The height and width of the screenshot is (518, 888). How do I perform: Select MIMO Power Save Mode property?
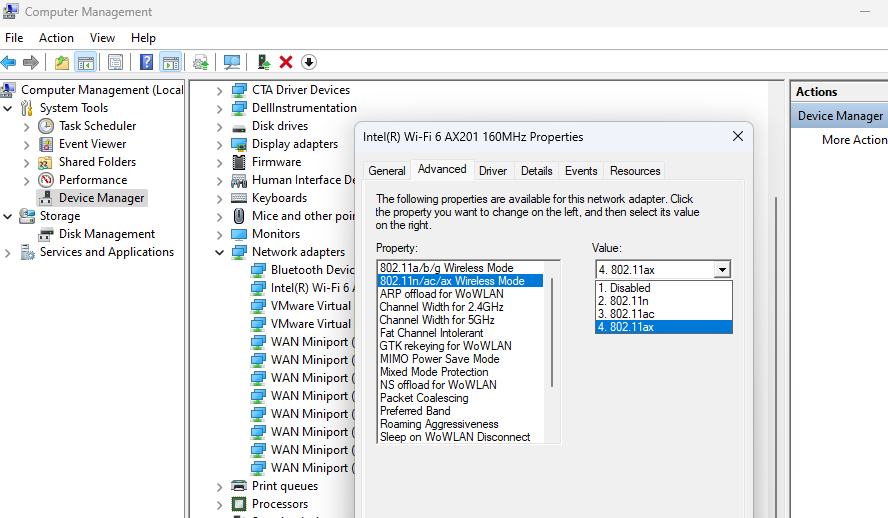(460, 359)
